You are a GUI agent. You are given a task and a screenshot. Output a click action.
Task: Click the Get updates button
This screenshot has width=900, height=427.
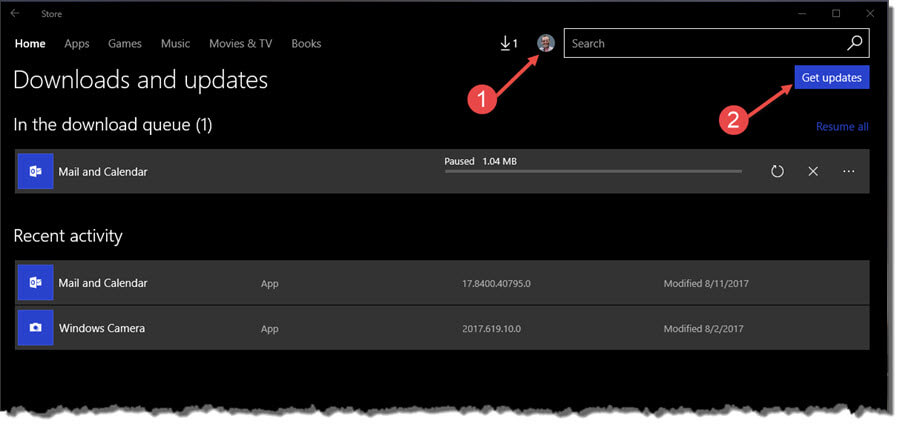point(832,77)
